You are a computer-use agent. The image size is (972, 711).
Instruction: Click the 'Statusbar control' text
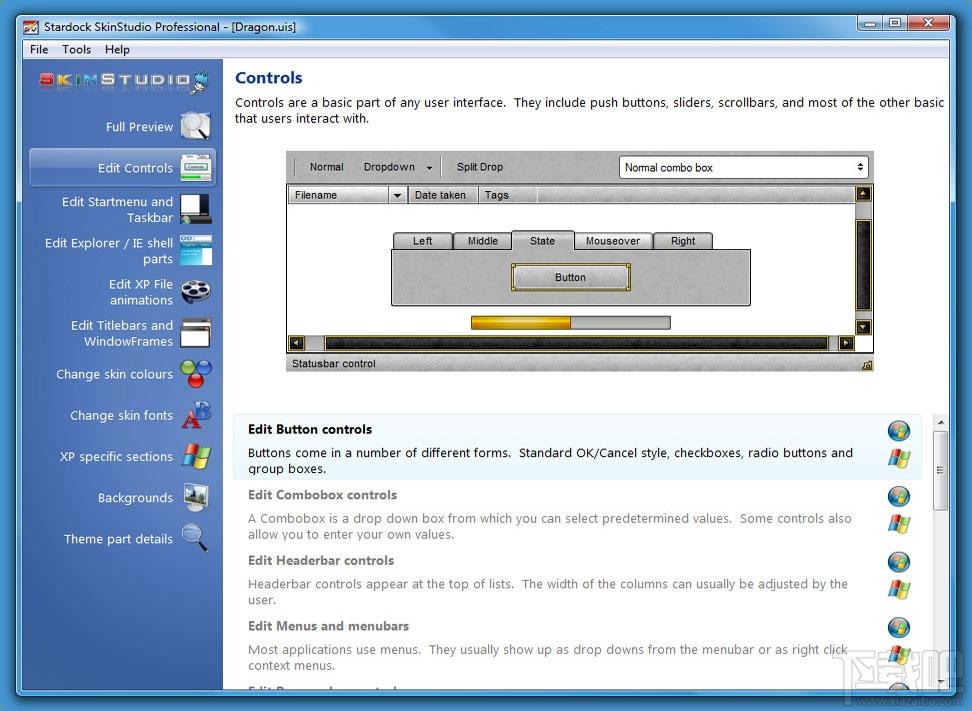tap(334, 364)
